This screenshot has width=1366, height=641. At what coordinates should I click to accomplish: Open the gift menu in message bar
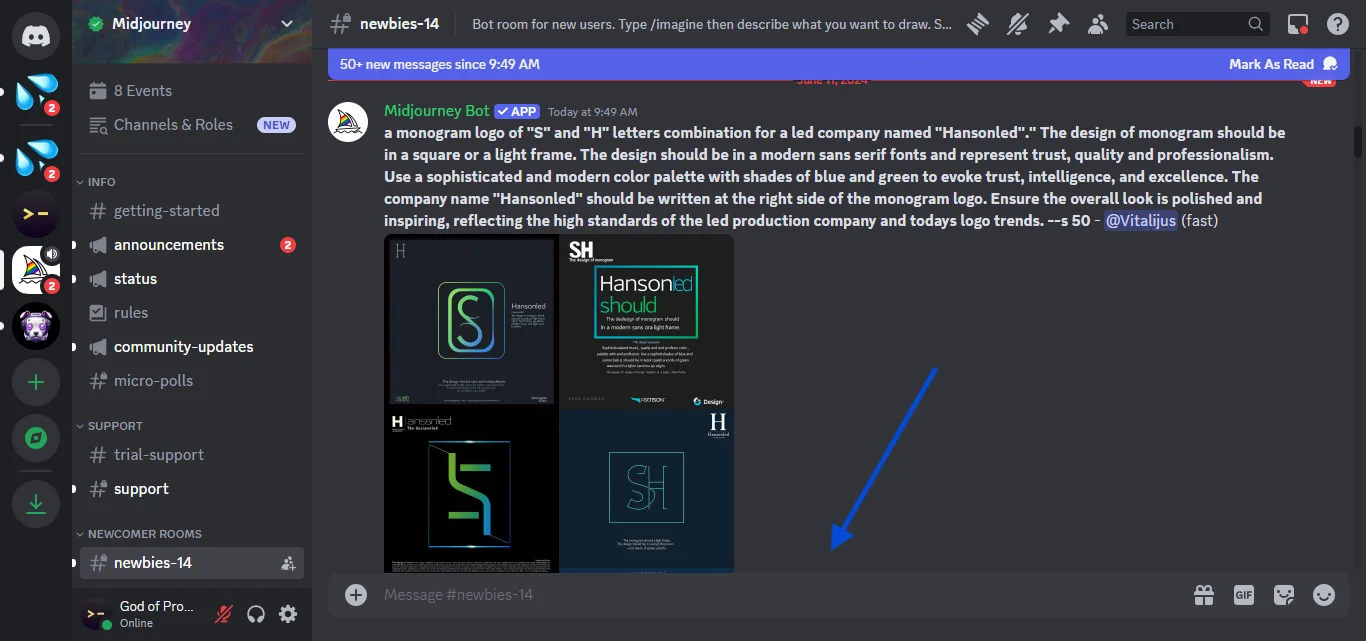[x=1204, y=594]
